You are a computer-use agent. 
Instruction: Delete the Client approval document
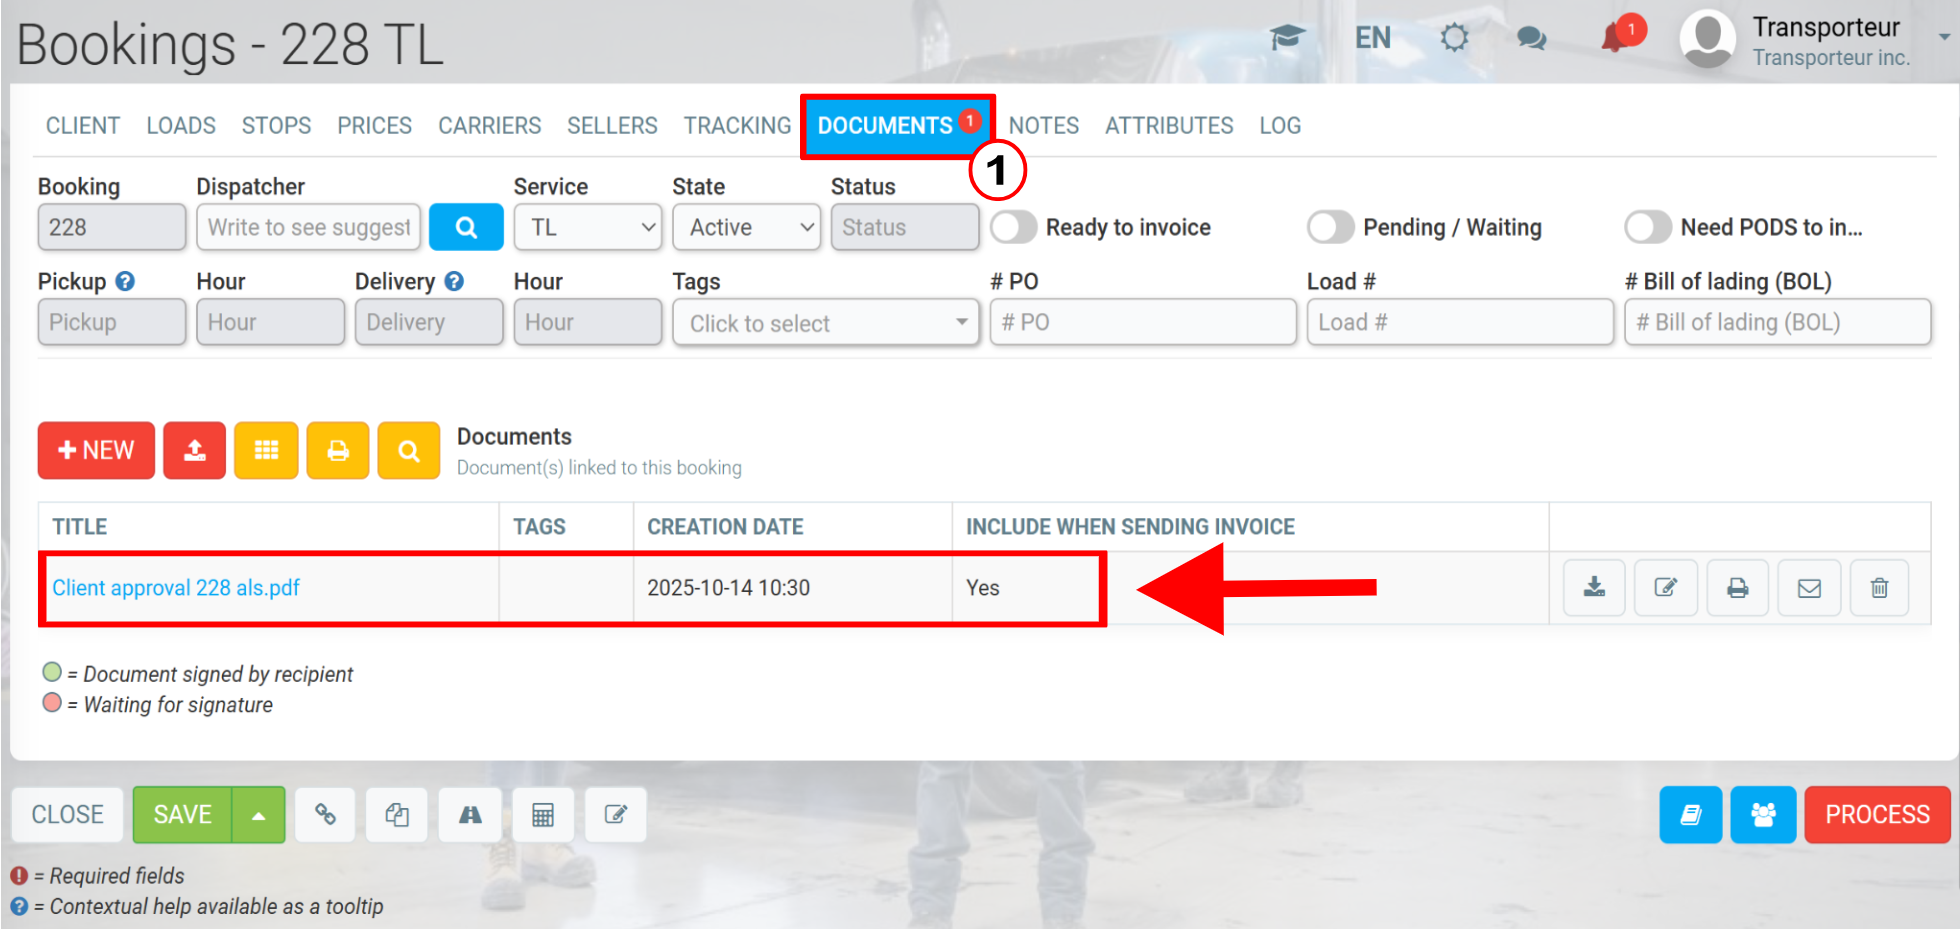coord(1880,588)
